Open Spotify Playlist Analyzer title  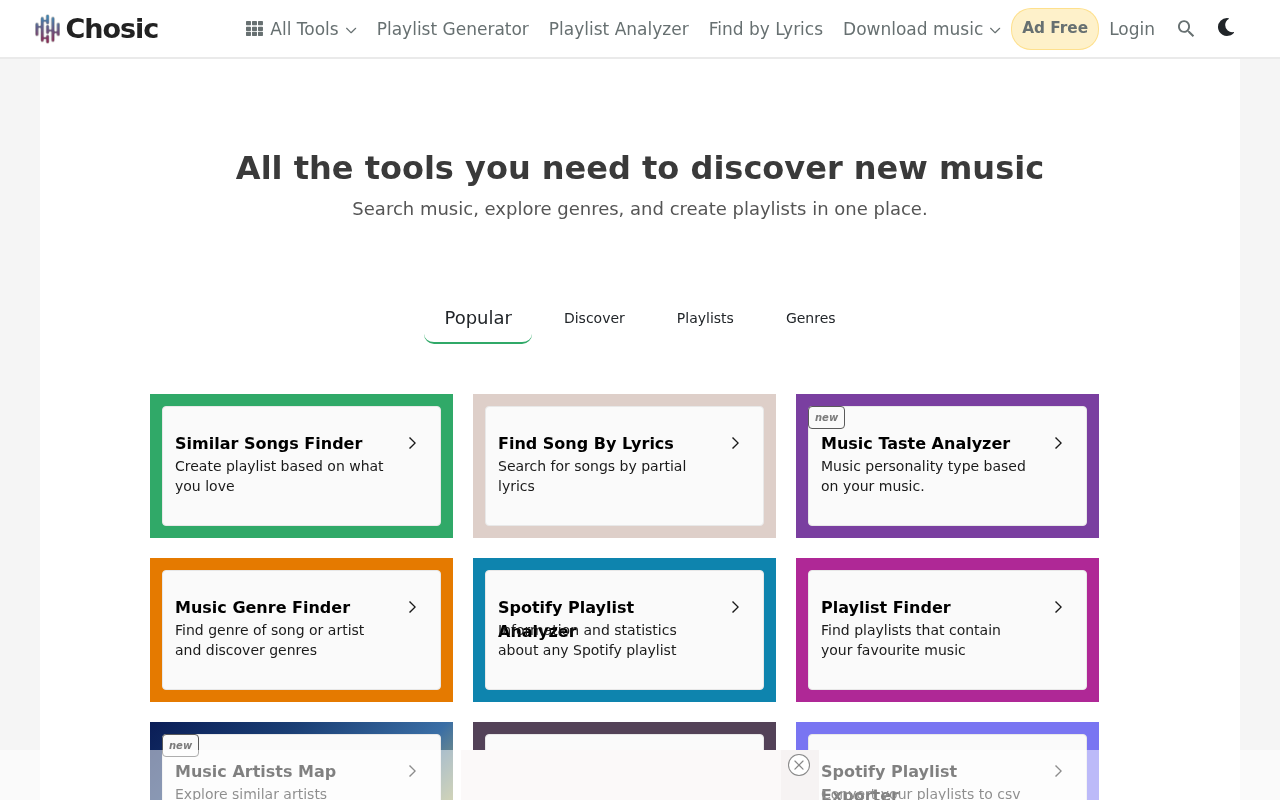point(566,618)
